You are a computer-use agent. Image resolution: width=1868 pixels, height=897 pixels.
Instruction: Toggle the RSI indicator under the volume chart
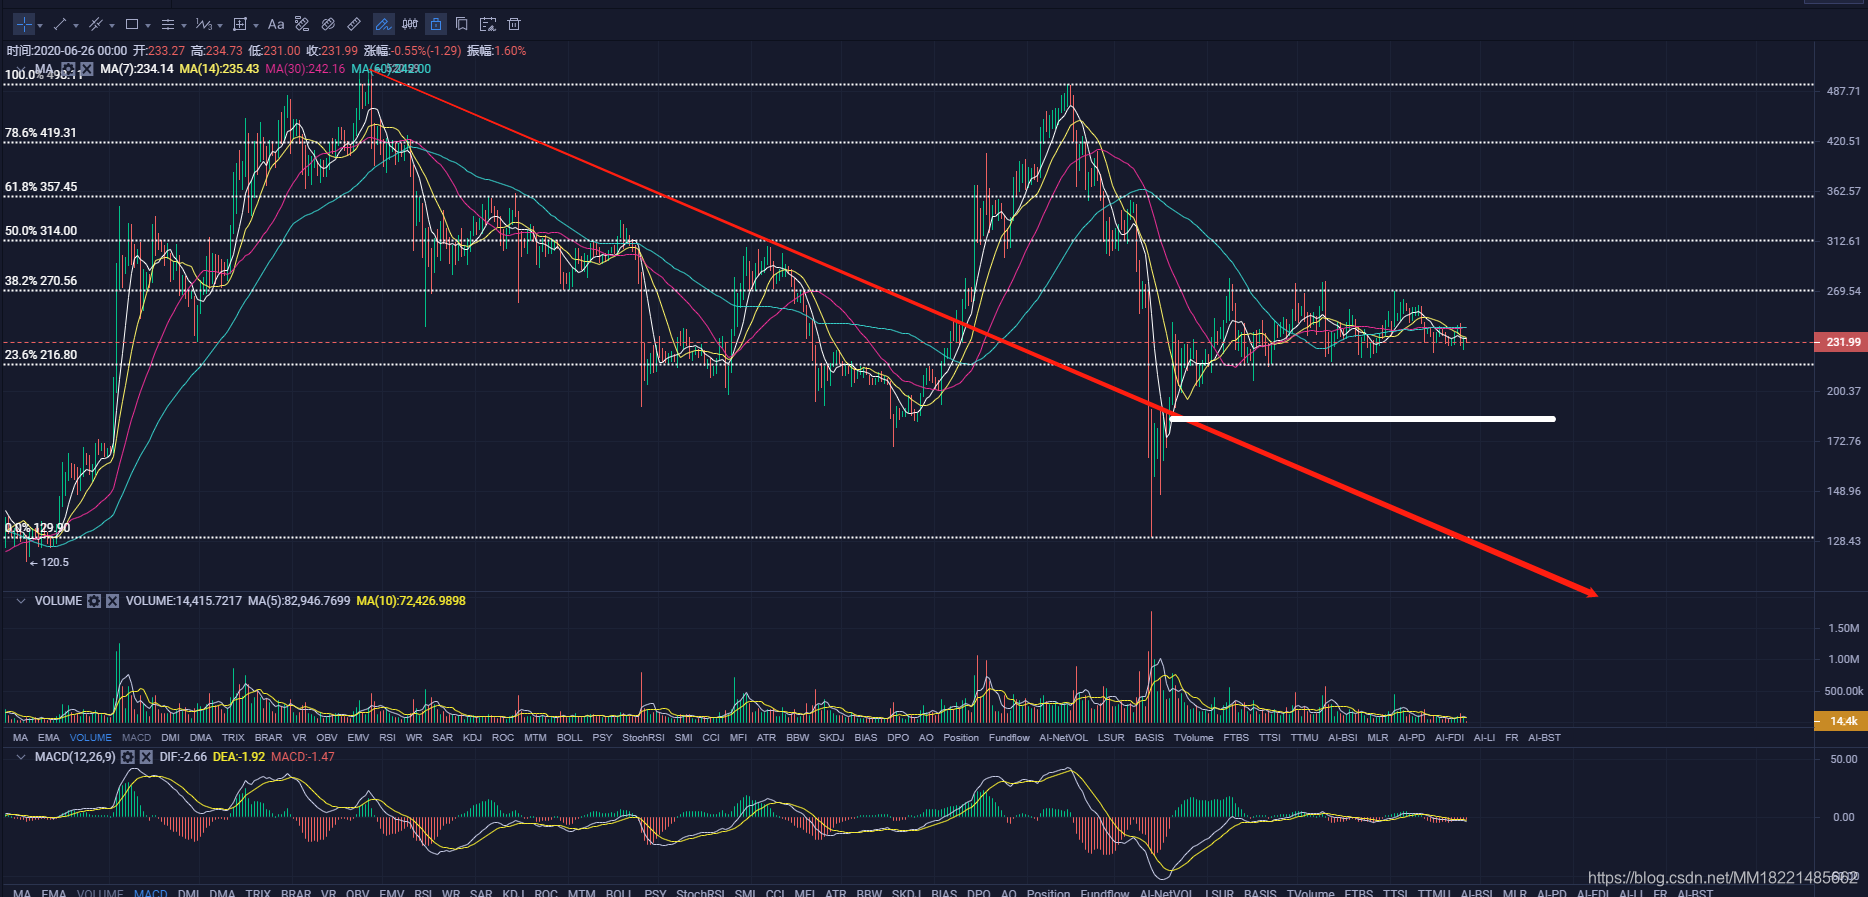pos(388,738)
